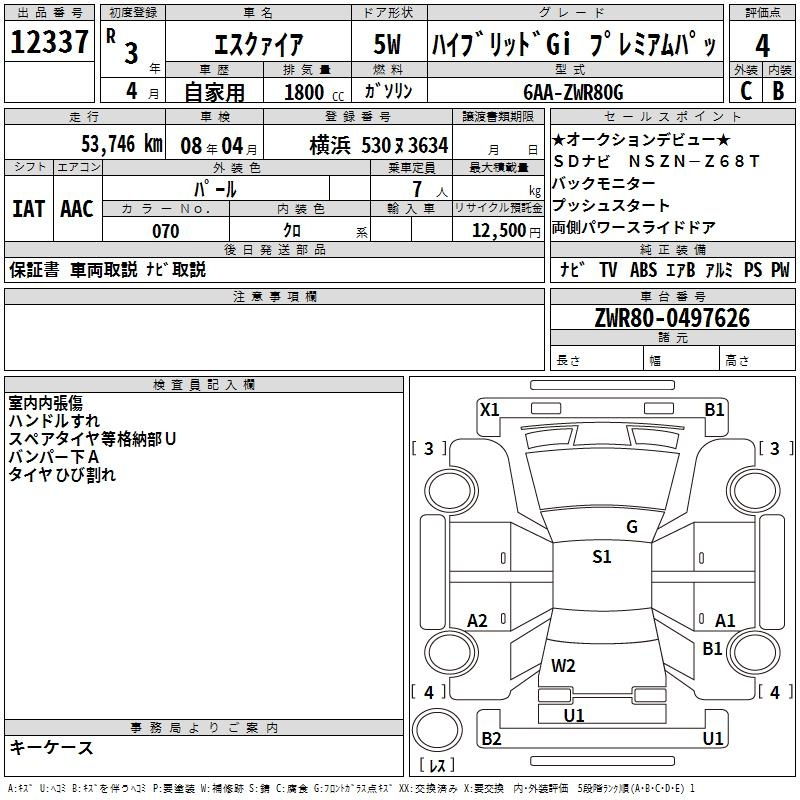This screenshot has height=800, width=800.
Task: Select the A2 scratch marker on diagram
Action: pyautogui.click(x=478, y=621)
